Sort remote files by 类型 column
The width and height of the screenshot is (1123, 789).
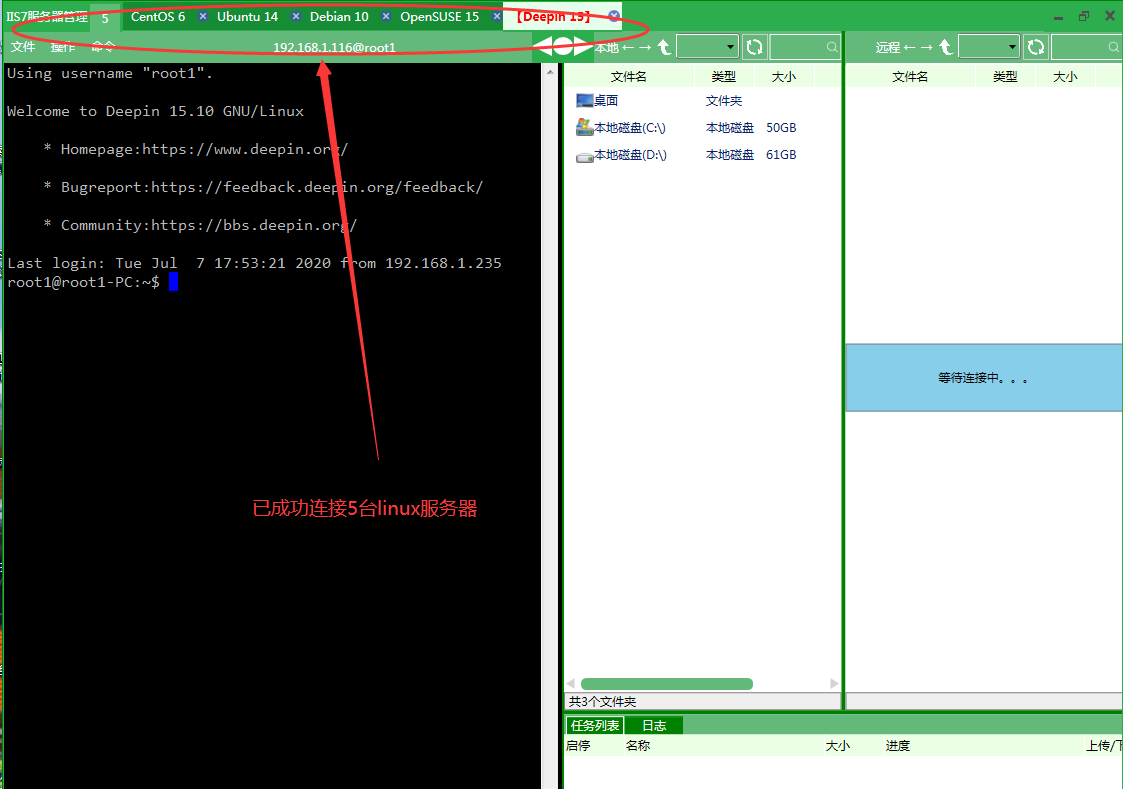1006,76
